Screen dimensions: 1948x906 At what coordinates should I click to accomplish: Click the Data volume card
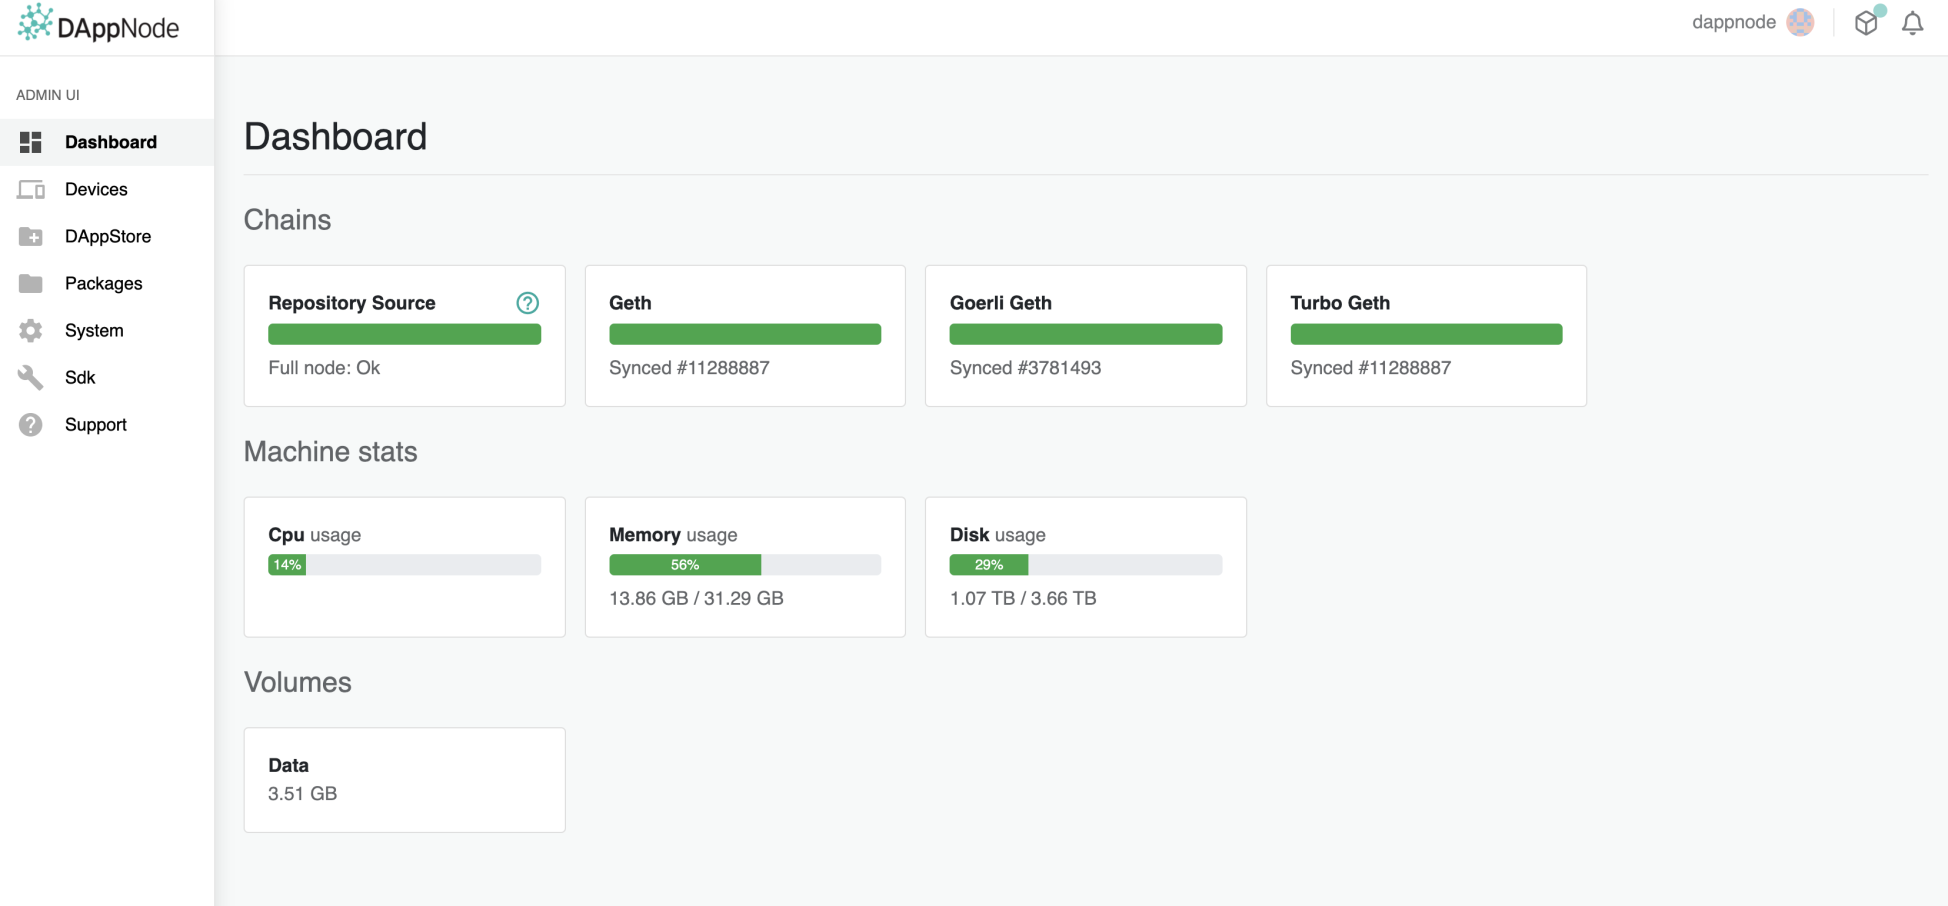[x=404, y=779]
